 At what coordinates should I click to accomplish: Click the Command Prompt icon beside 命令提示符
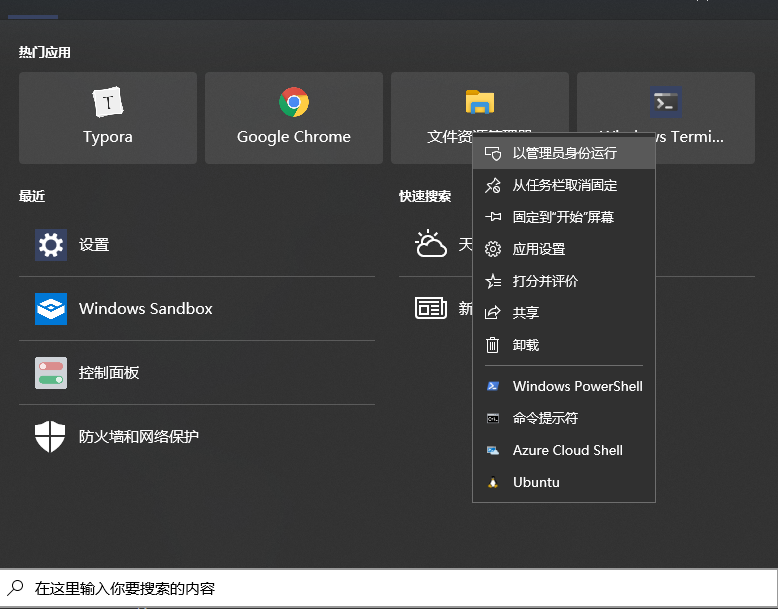pos(493,418)
